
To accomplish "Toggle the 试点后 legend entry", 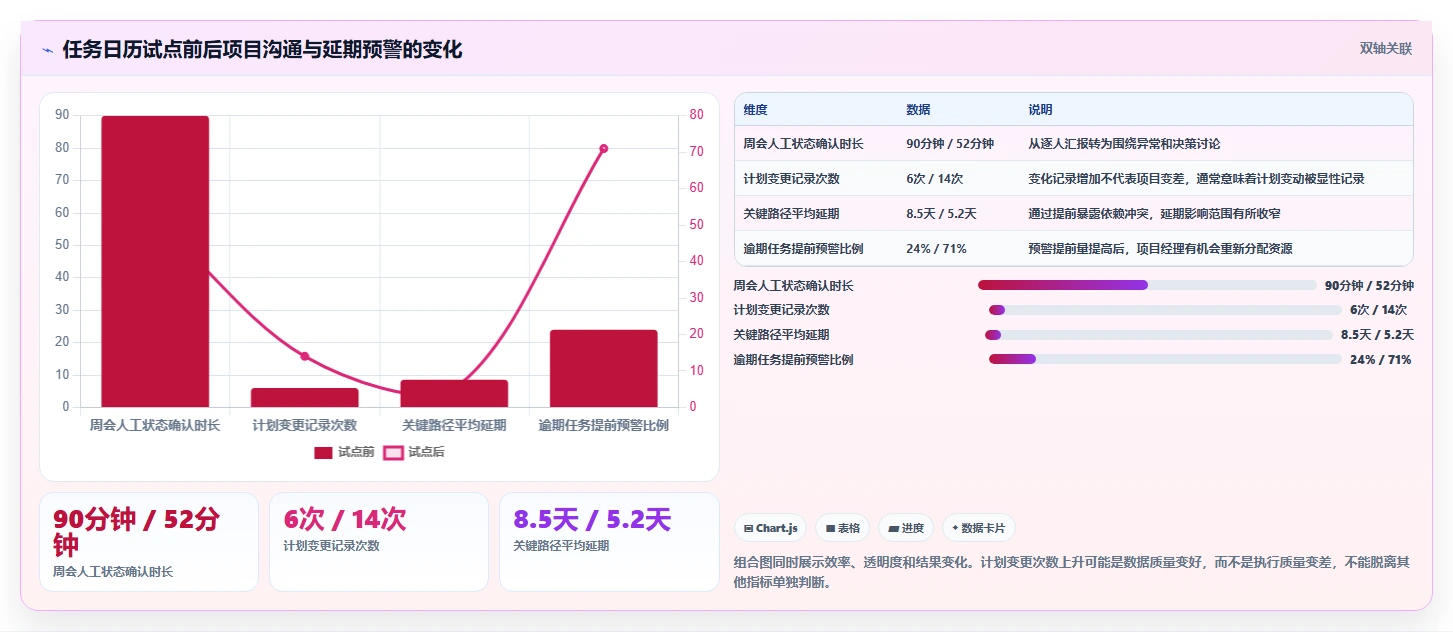I will coord(414,453).
